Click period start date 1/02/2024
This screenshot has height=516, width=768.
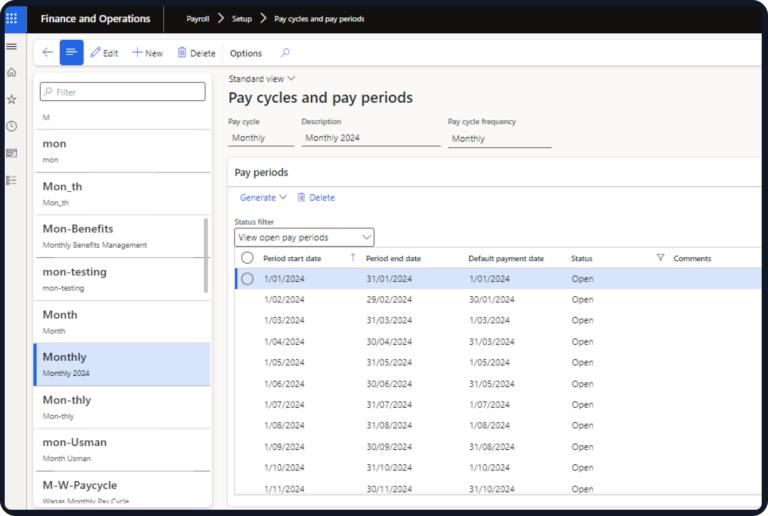click(x=284, y=300)
